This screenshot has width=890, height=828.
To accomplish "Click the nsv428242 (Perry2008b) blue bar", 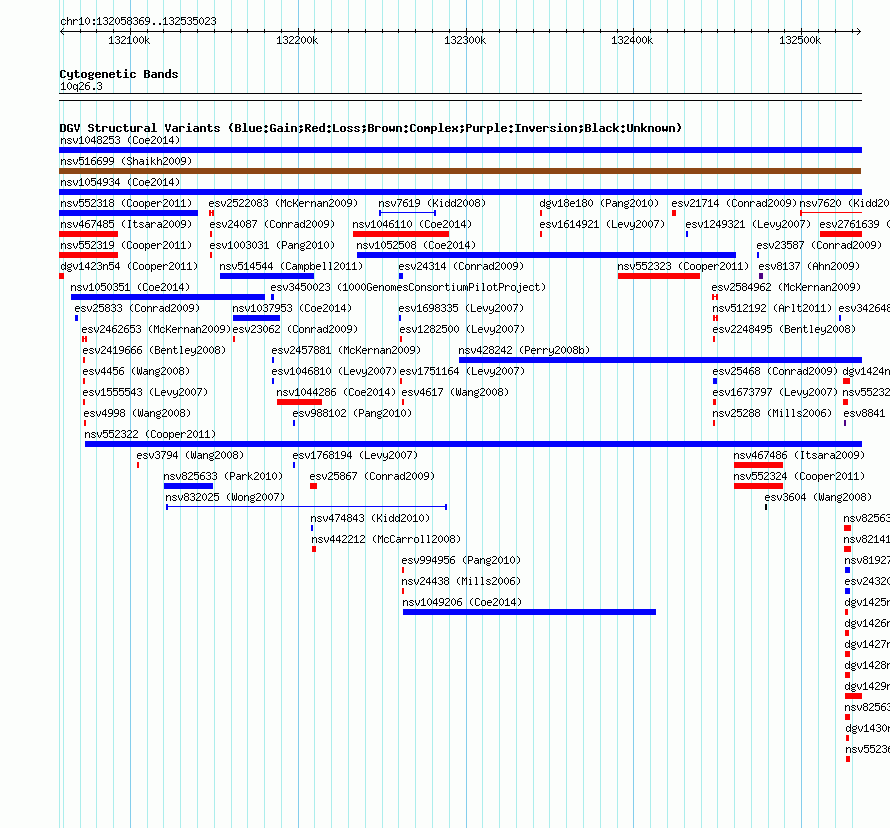I will 660,360.
